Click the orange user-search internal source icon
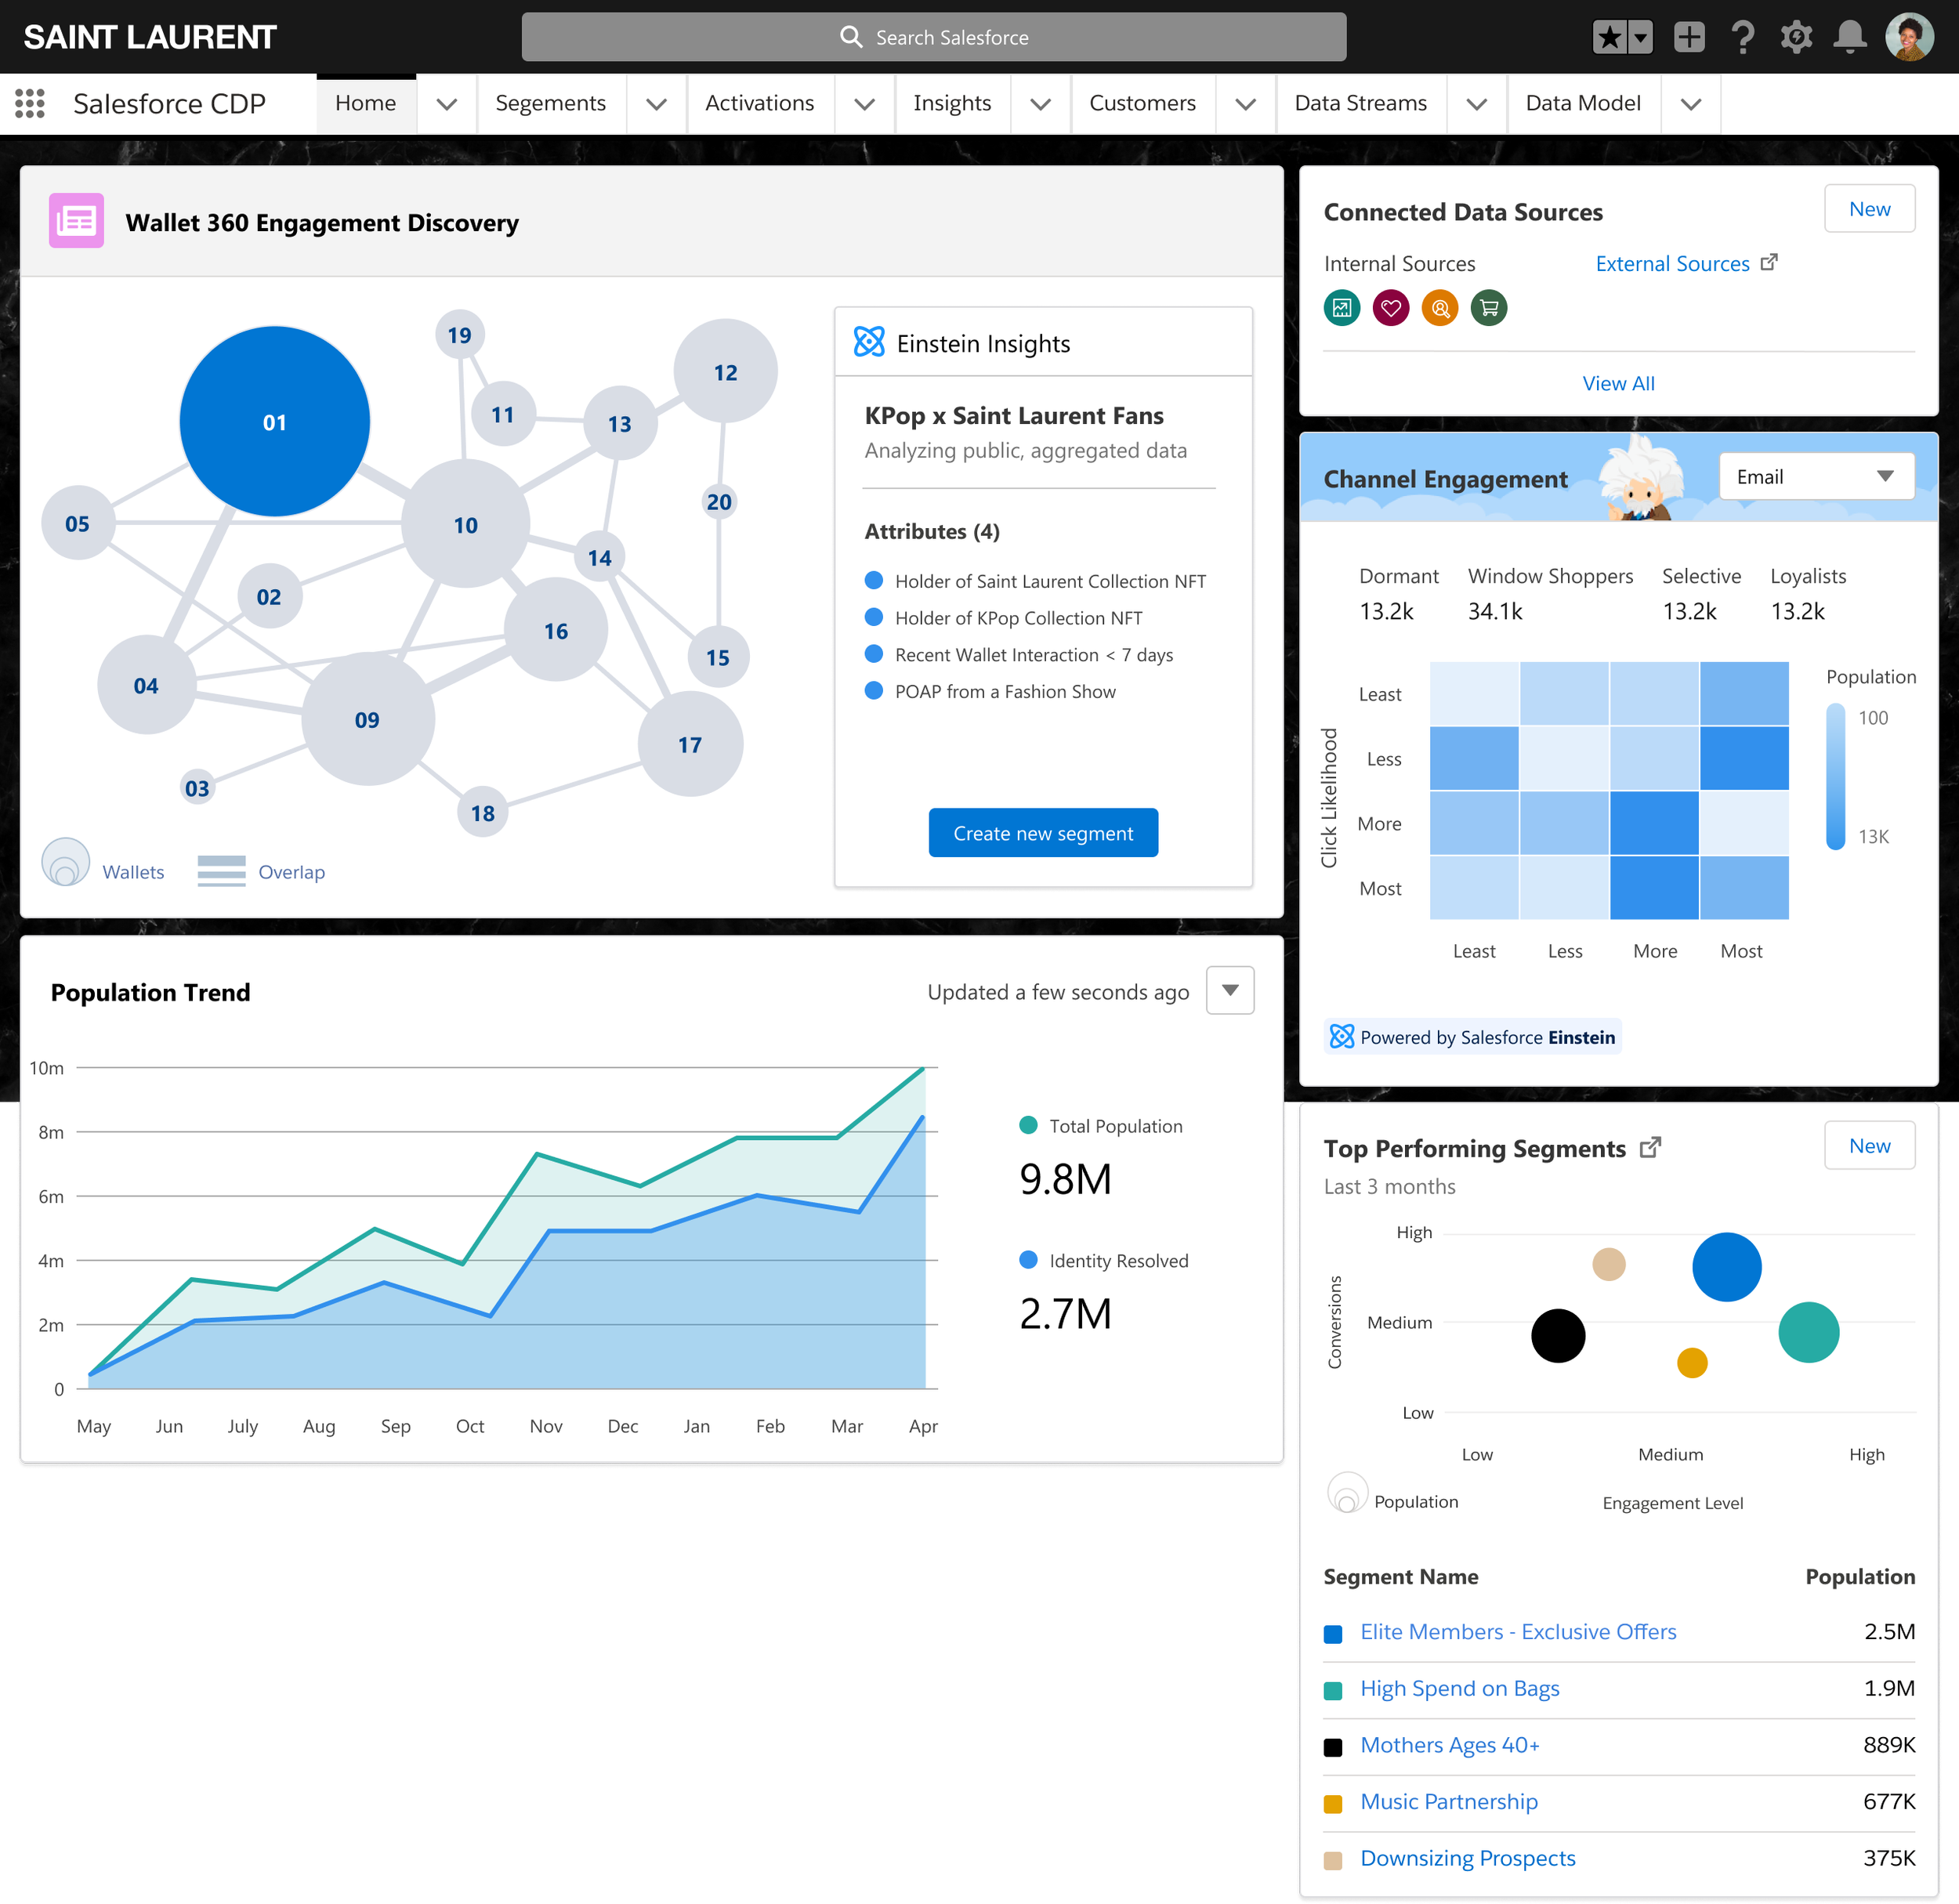This screenshot has width=1959, height=1904. pos(1440,308)
